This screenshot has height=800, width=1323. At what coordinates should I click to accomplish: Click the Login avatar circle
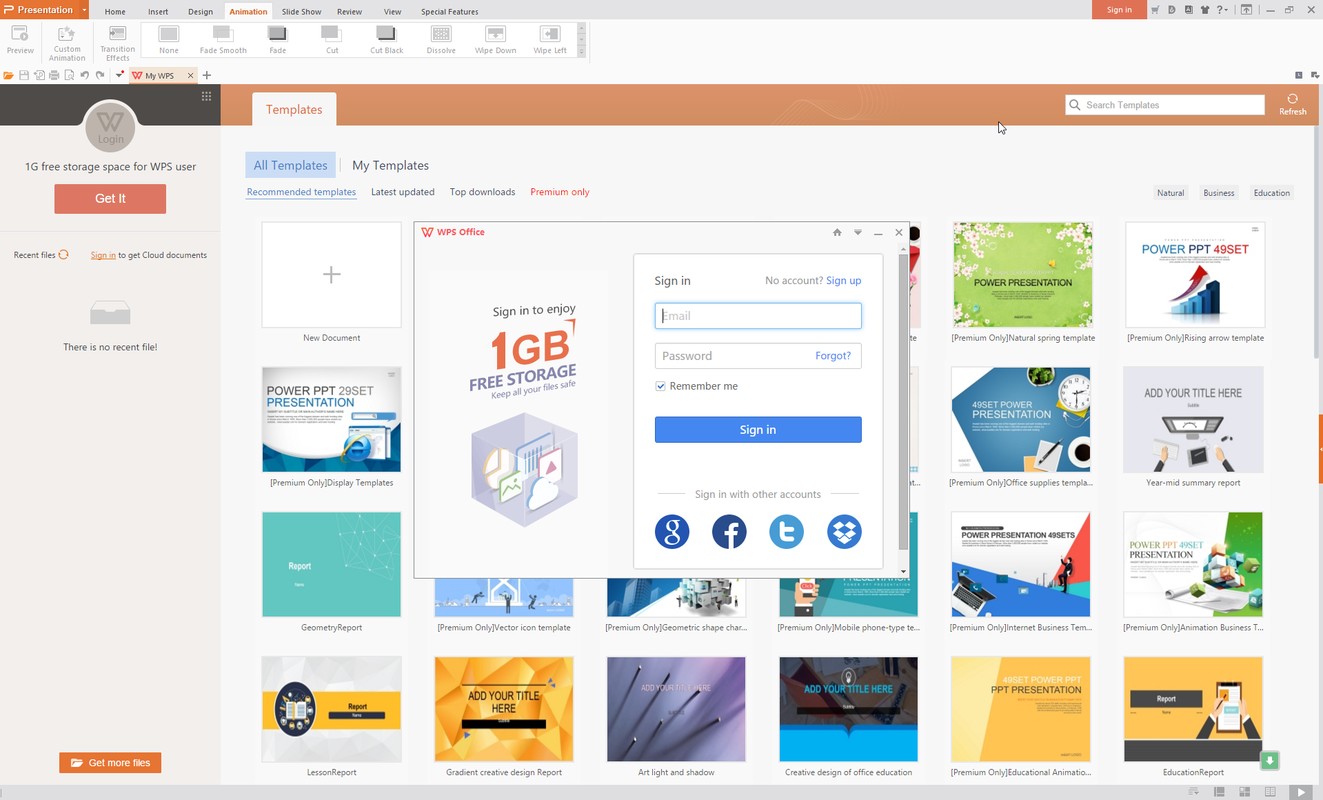110,127
